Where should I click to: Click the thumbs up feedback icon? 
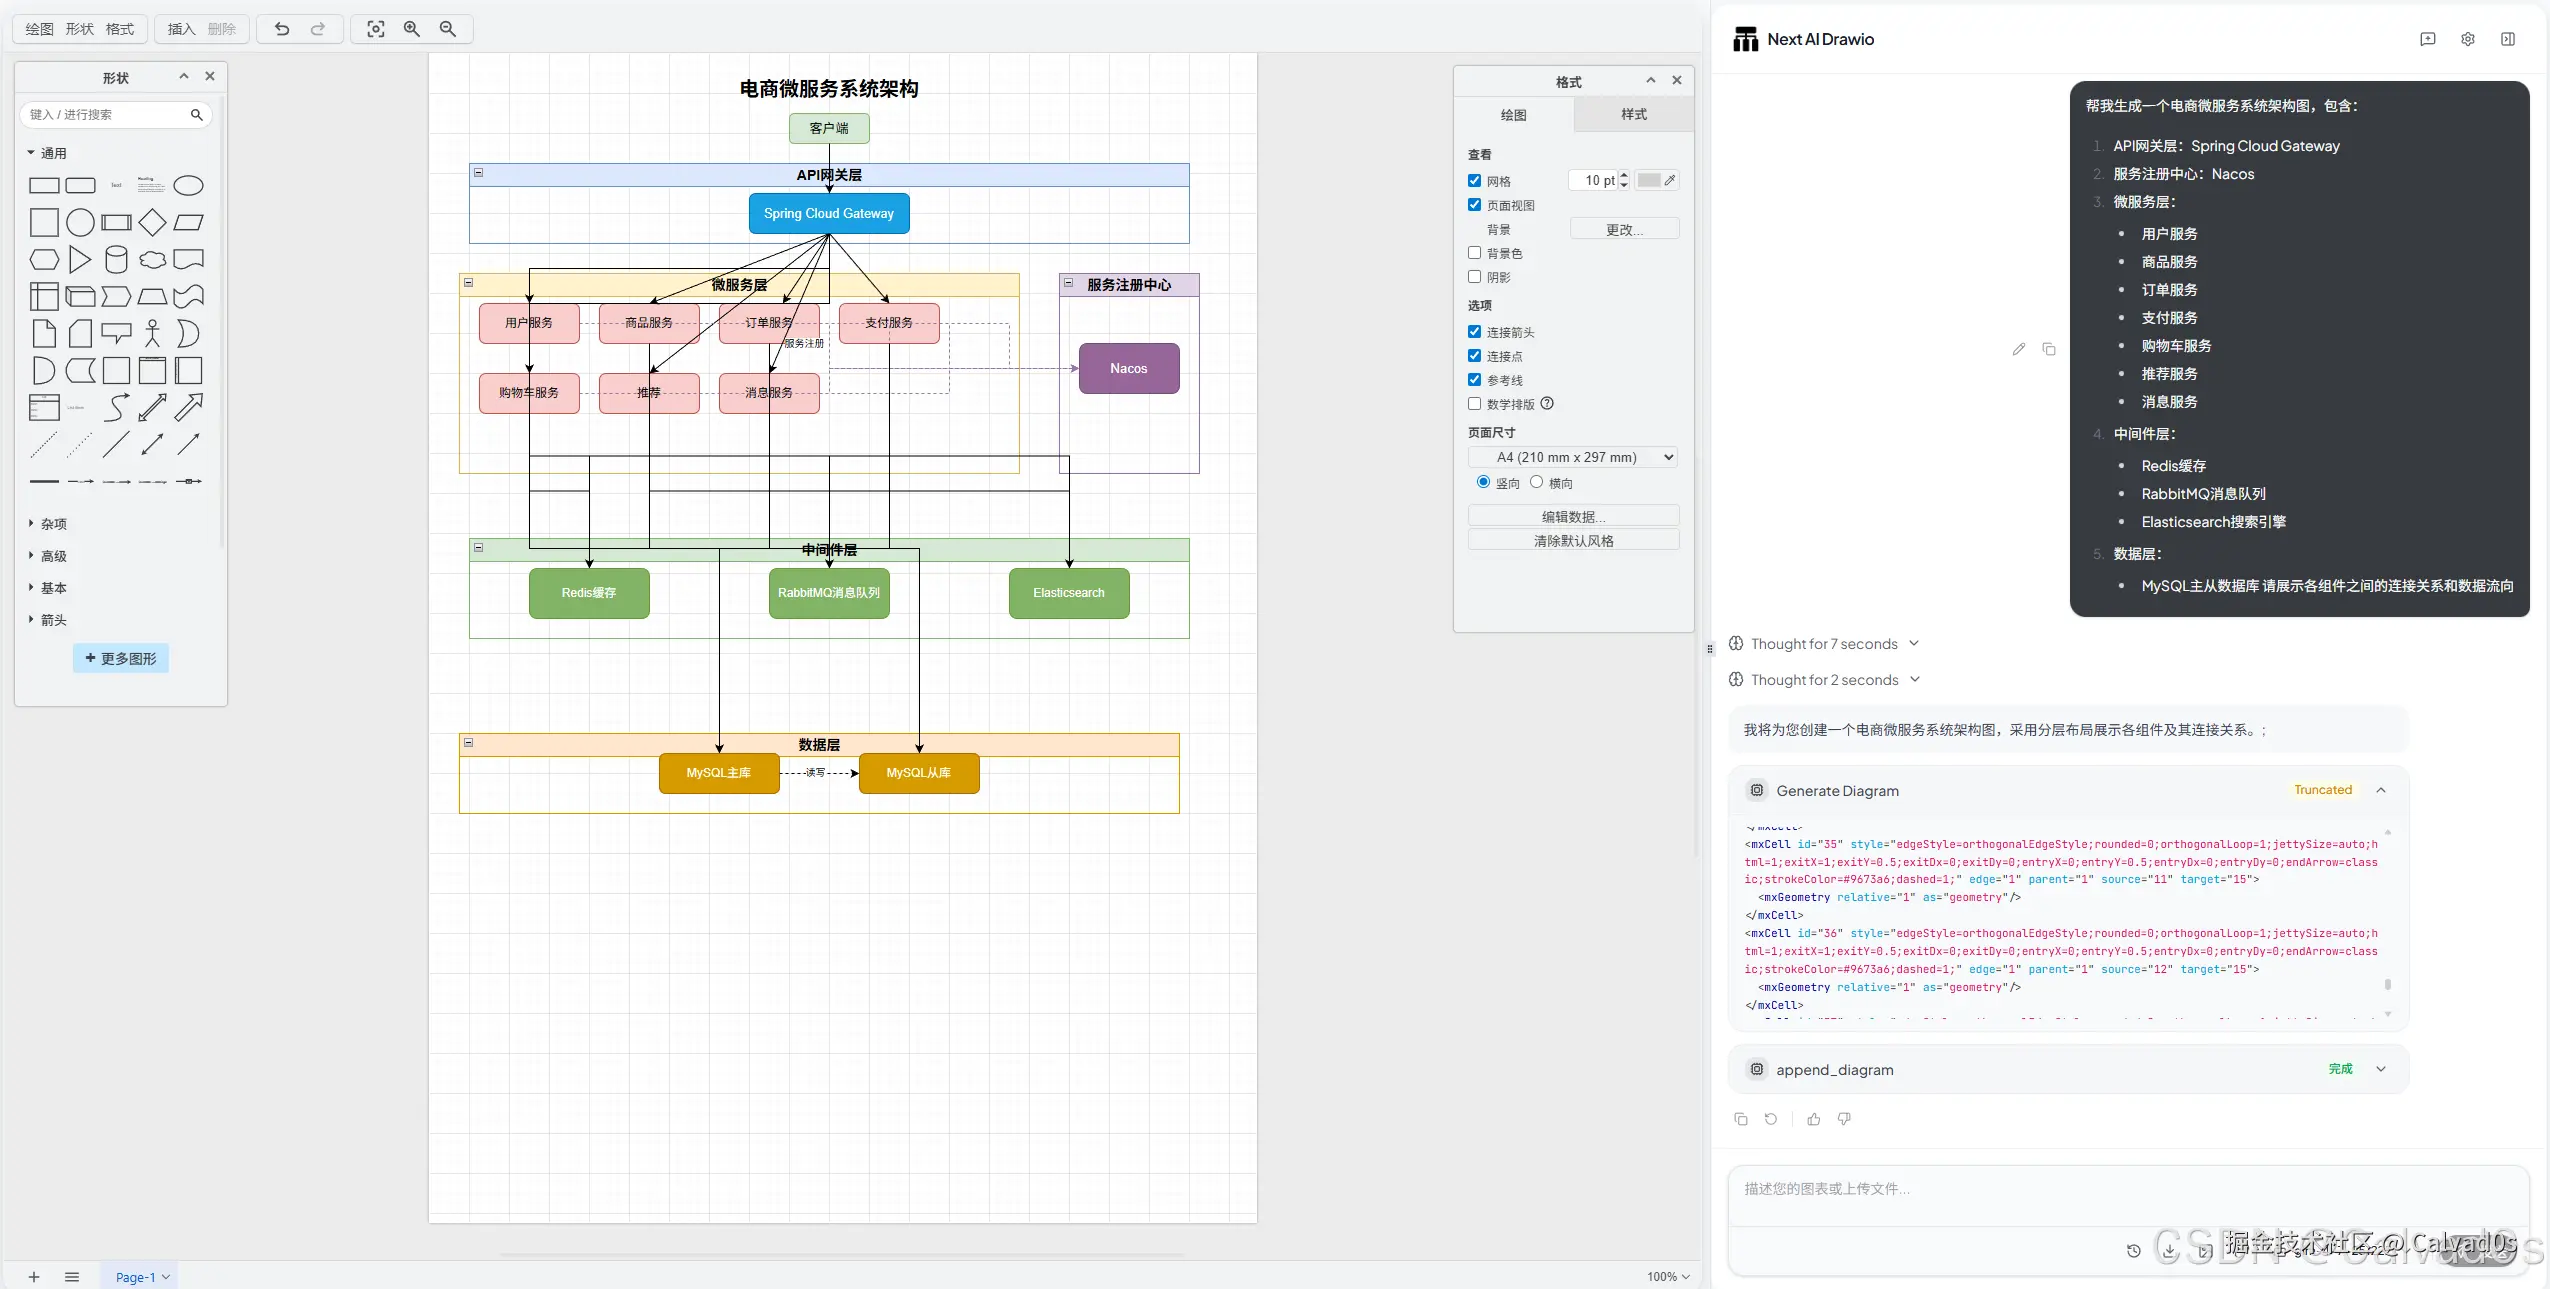[1813, 1119]
